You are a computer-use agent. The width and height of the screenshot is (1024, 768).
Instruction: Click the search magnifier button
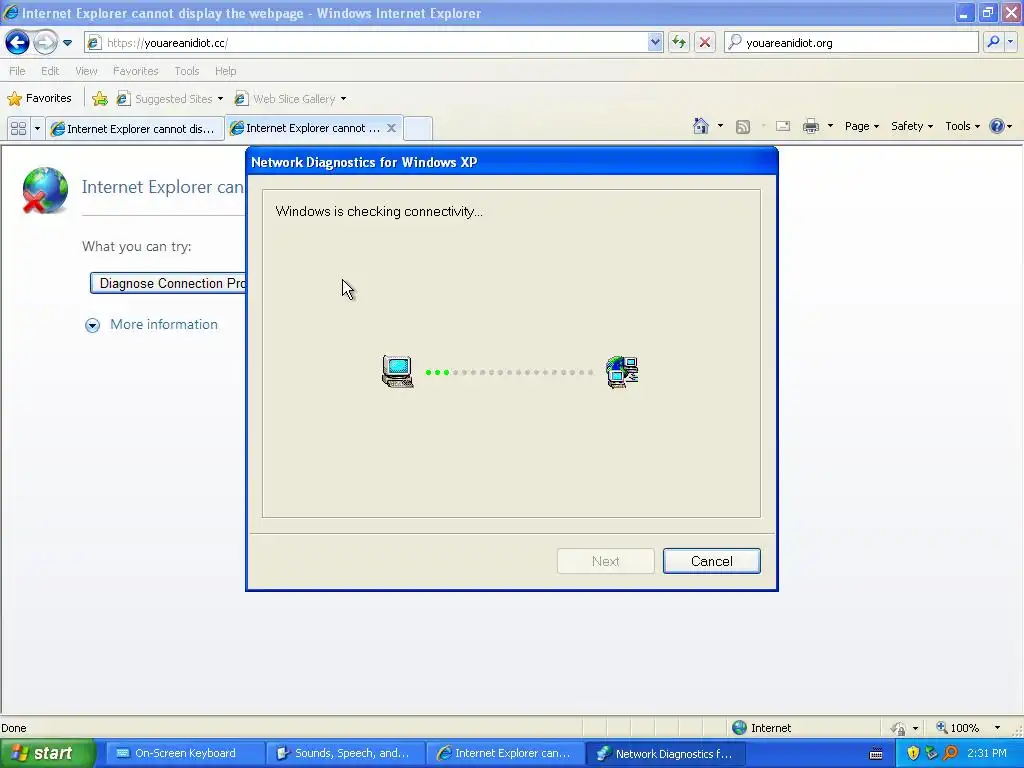click(x=993, y=42)
